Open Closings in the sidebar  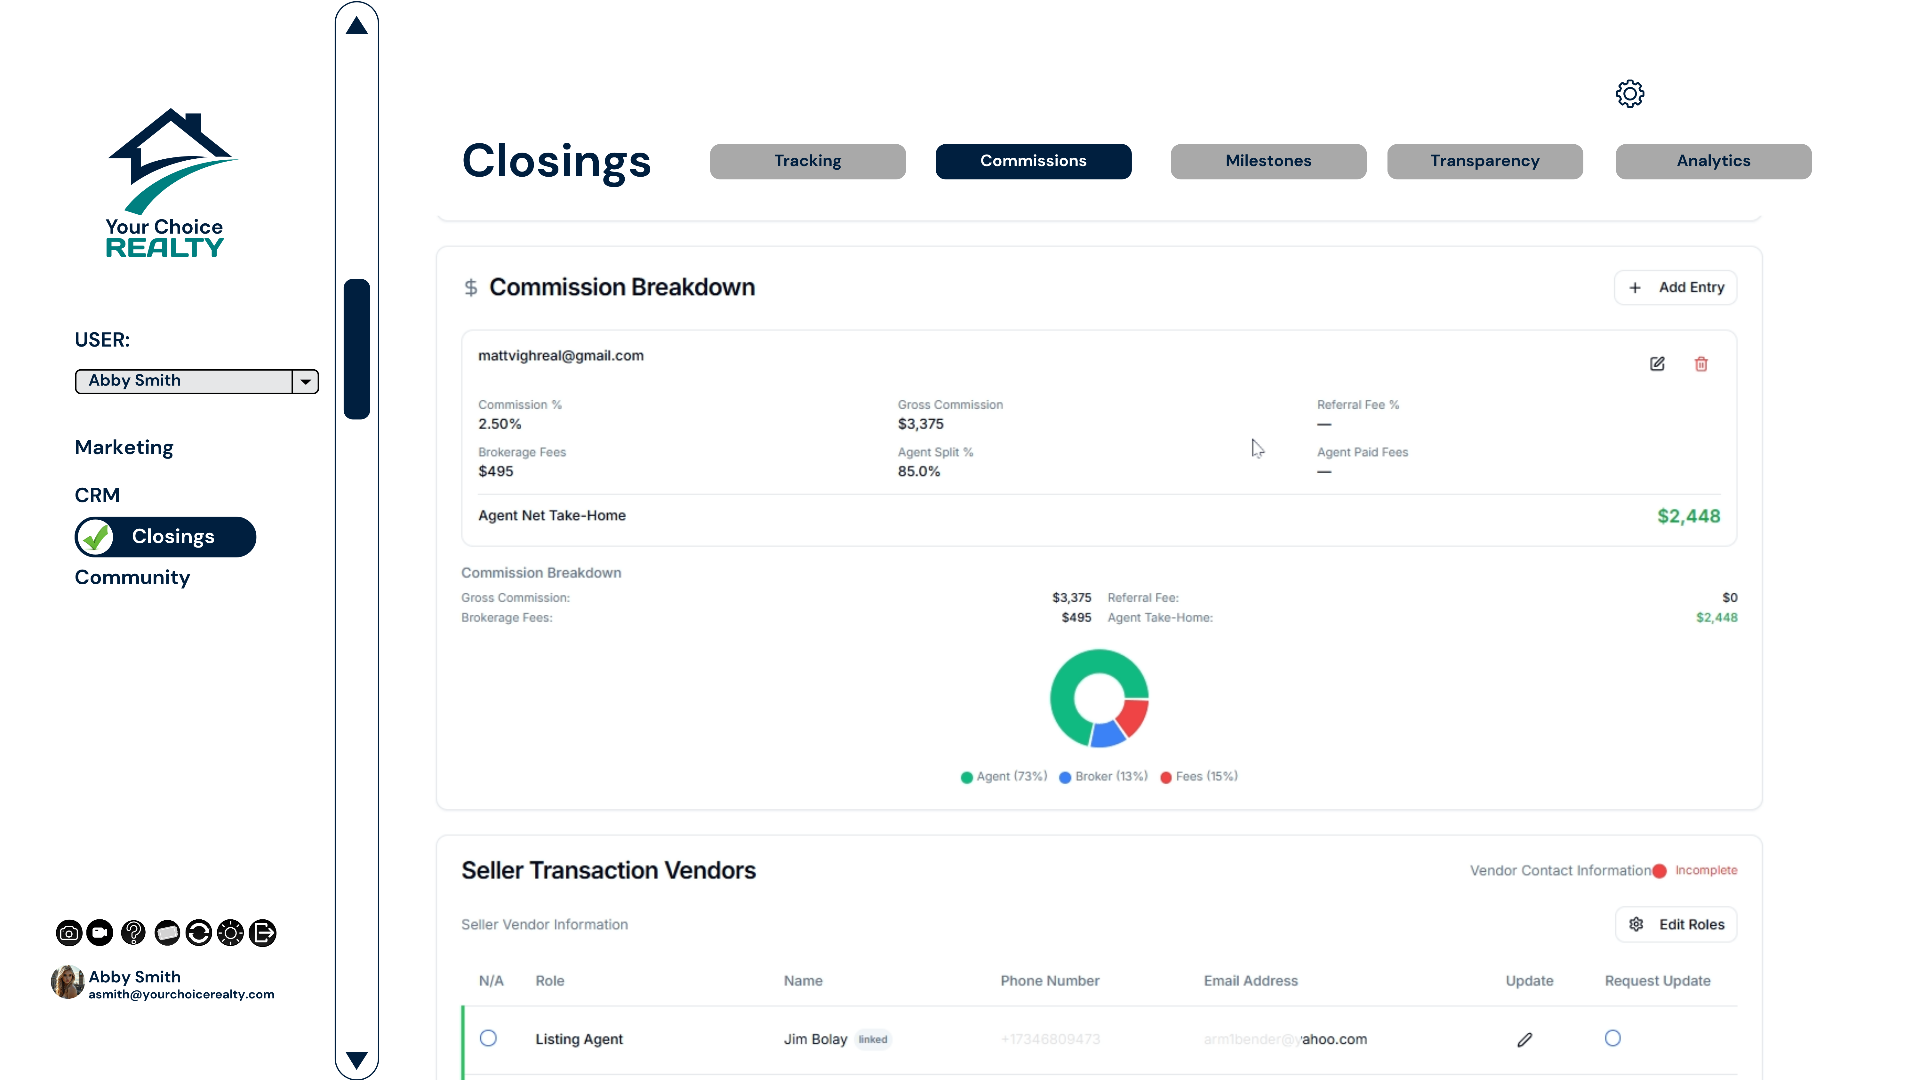165,537
